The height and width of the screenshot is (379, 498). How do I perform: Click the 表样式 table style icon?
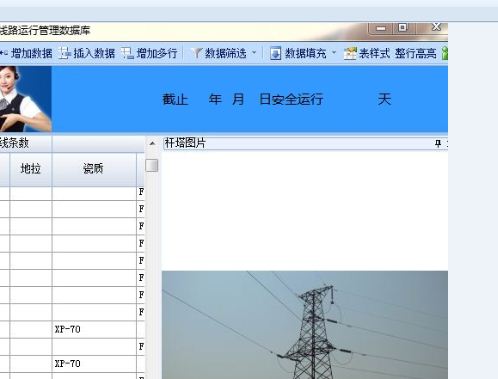click(x=350, y=53)
